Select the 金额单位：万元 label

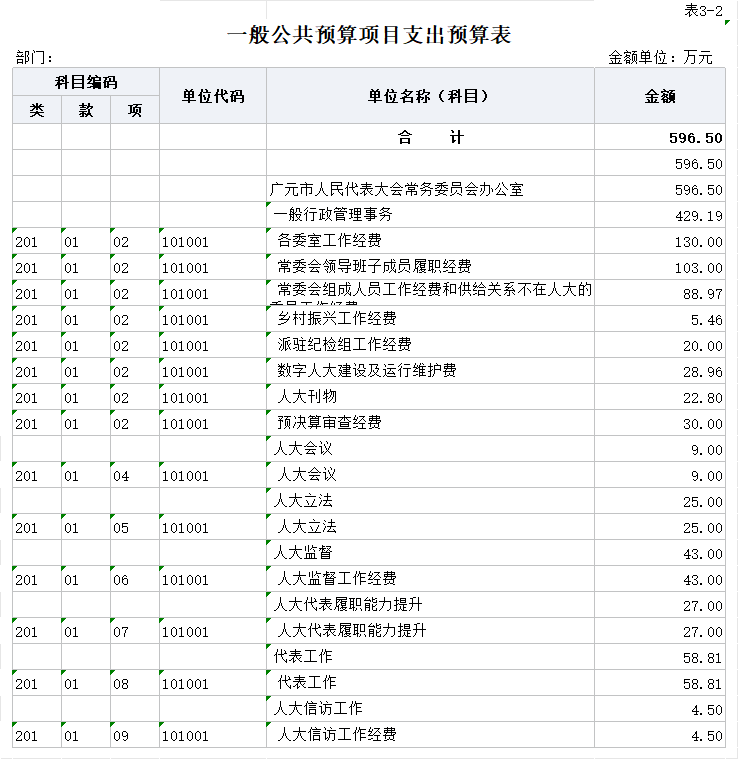click(x=660, y=58)
